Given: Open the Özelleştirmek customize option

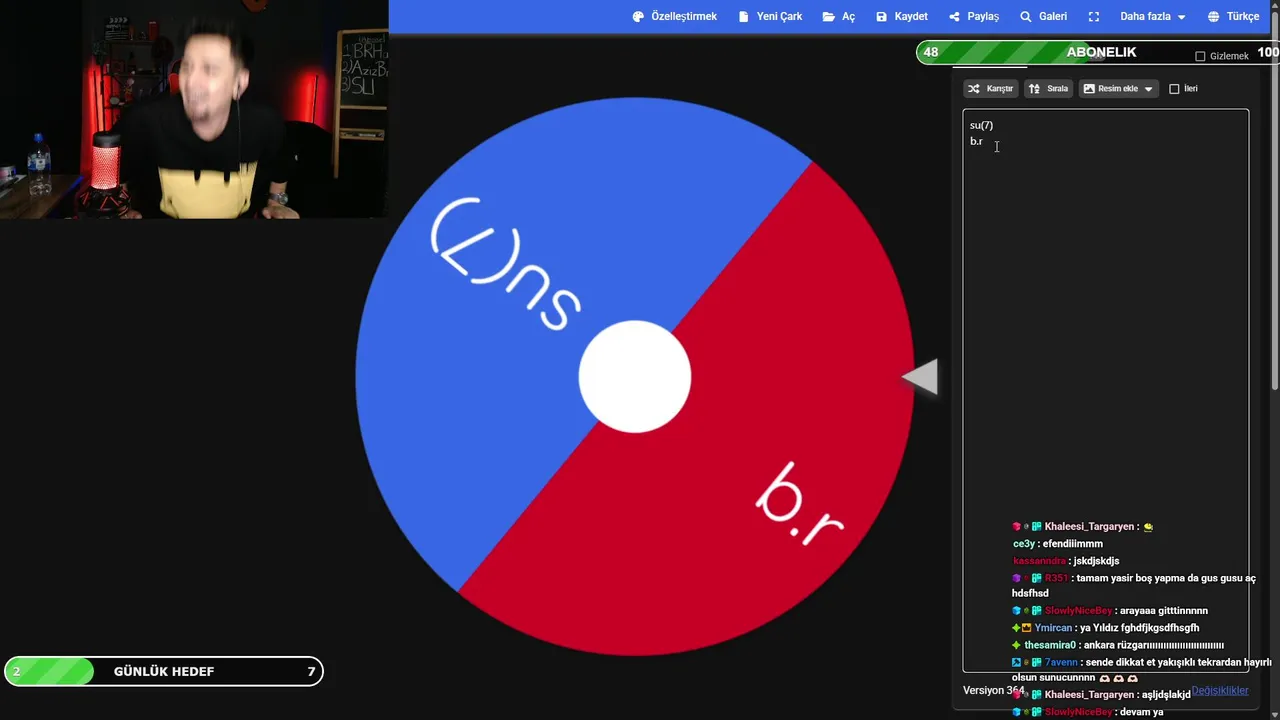Looking at the screenshot, I should tap(675, 16).
